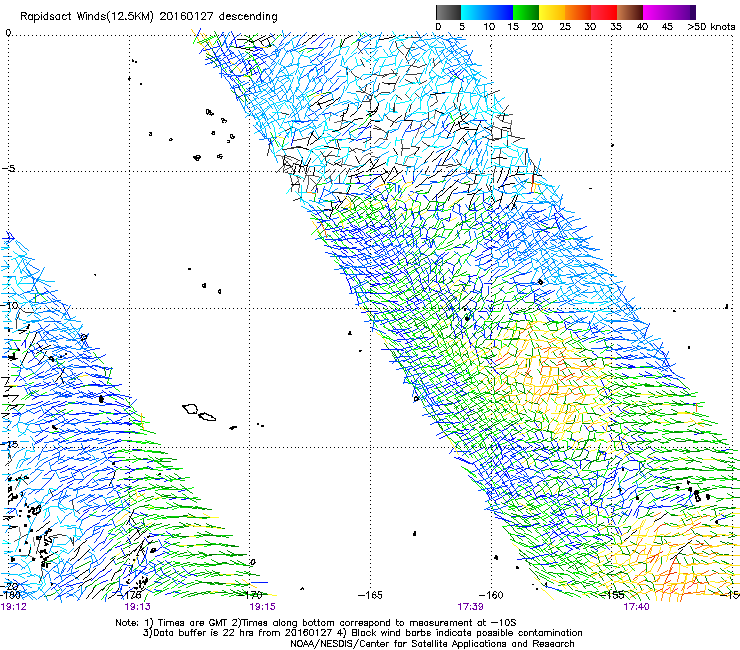Click the orange 25-30 knots legend segment
This screenshot has width=740, height=650.
(x=578, y=12)
